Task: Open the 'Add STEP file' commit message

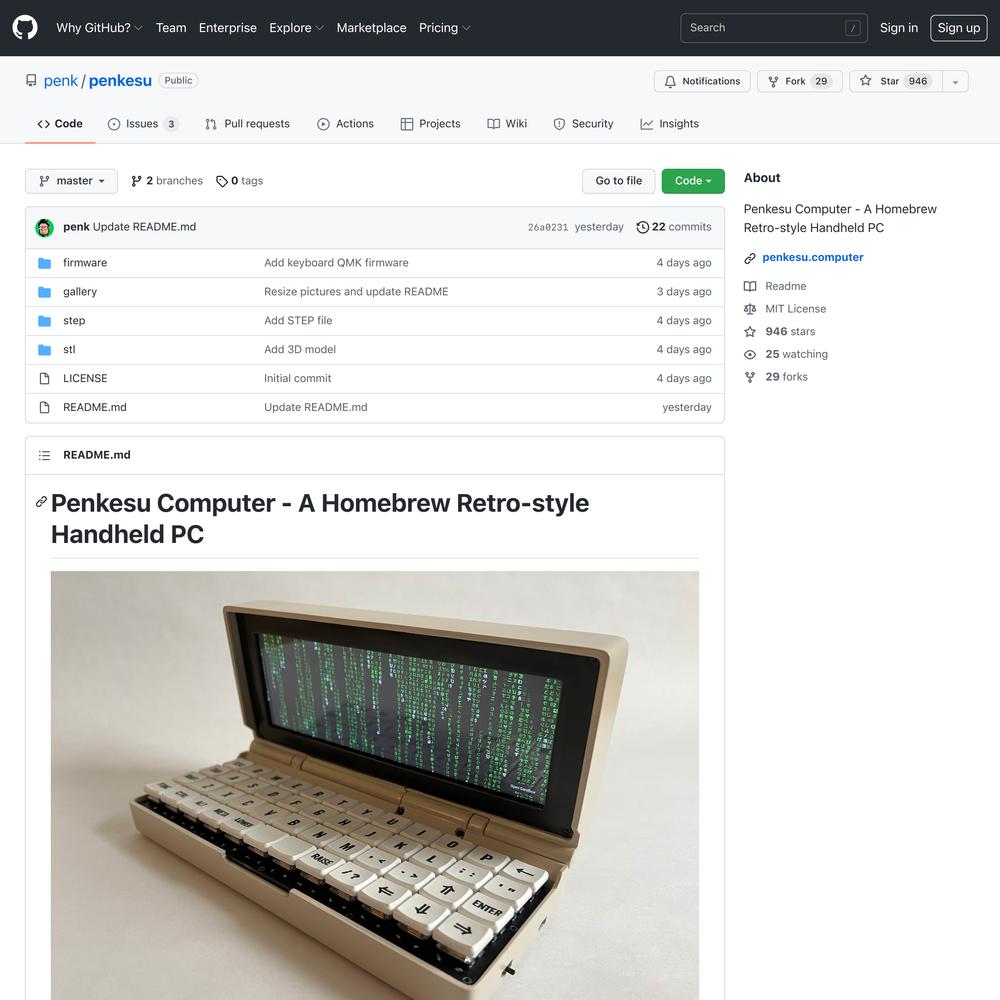Action: click(x=298, y=321)
